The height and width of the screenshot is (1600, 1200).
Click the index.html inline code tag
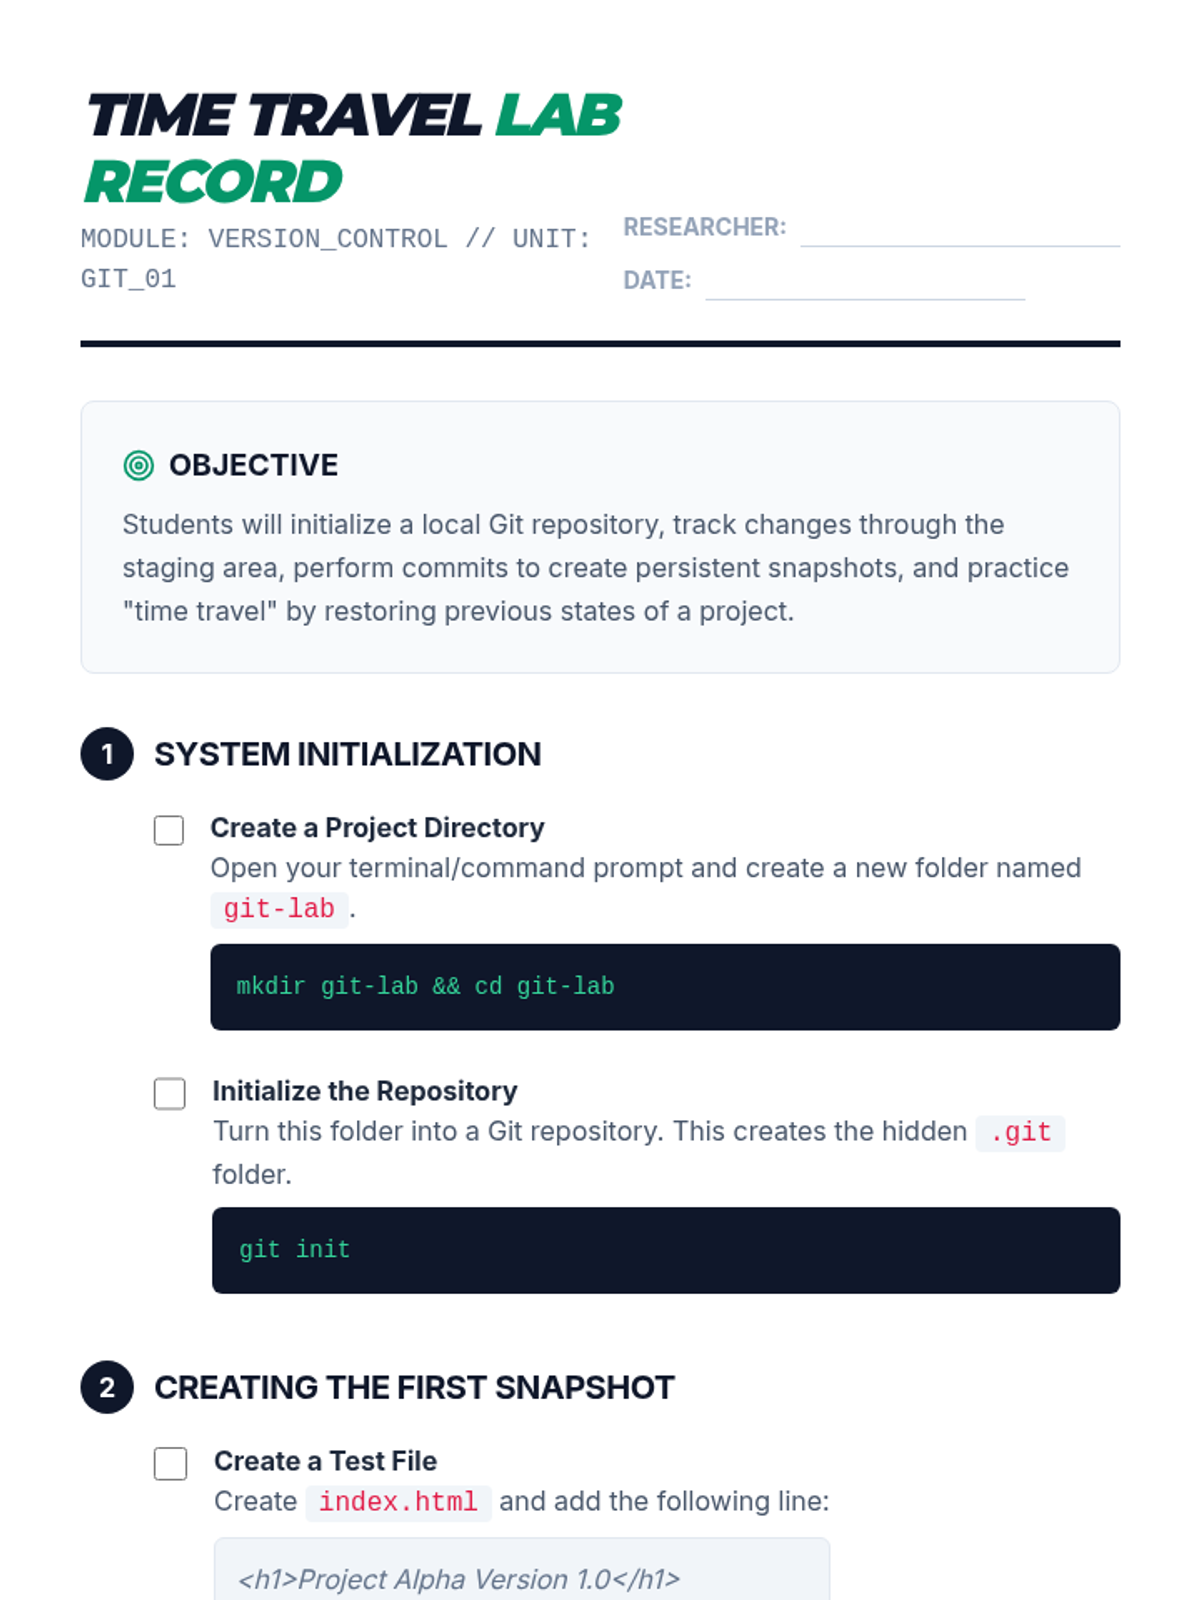pos(398,1503)
